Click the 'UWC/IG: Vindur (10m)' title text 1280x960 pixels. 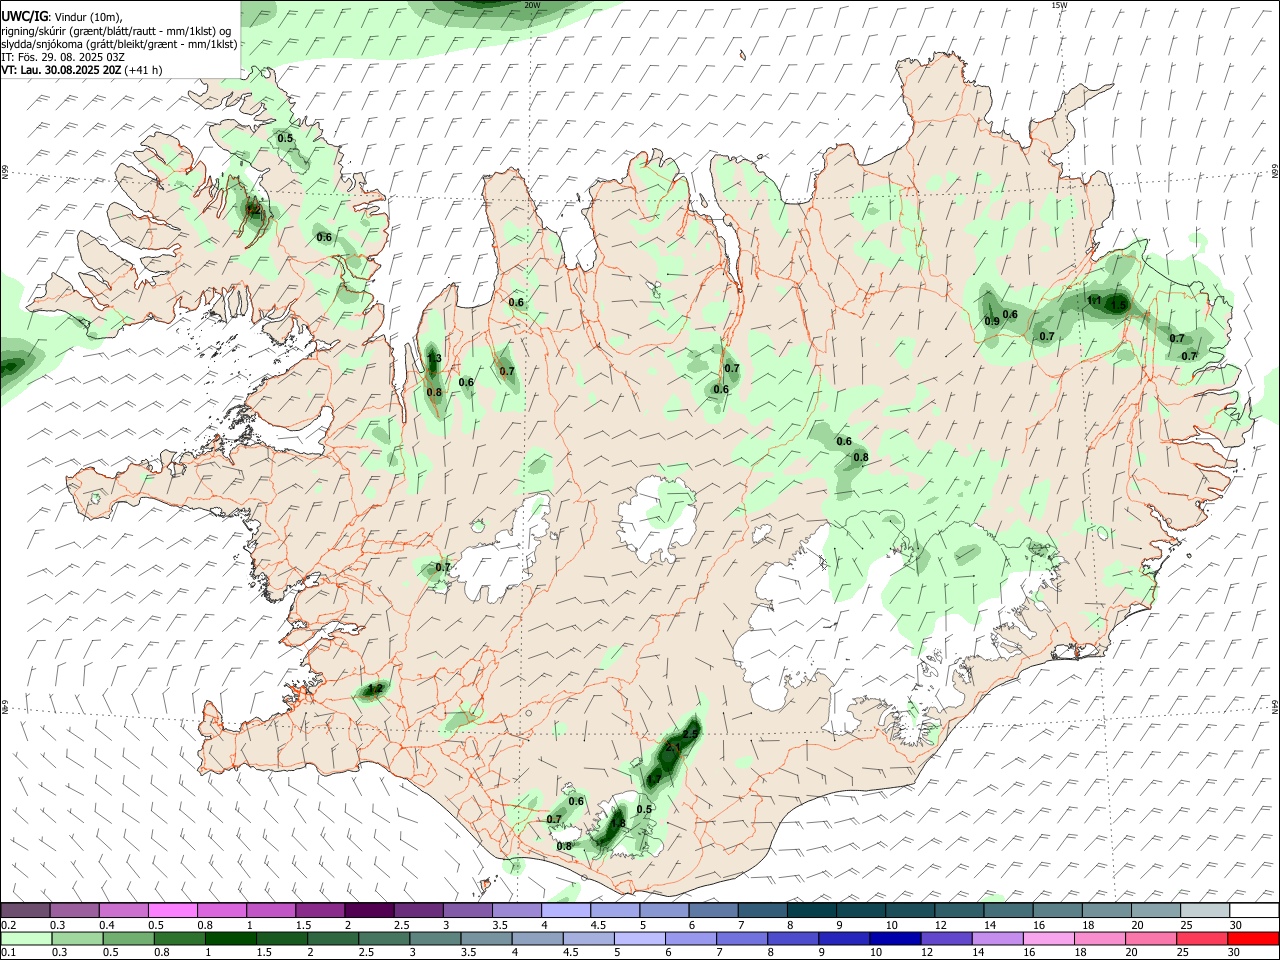coord(62,17)
